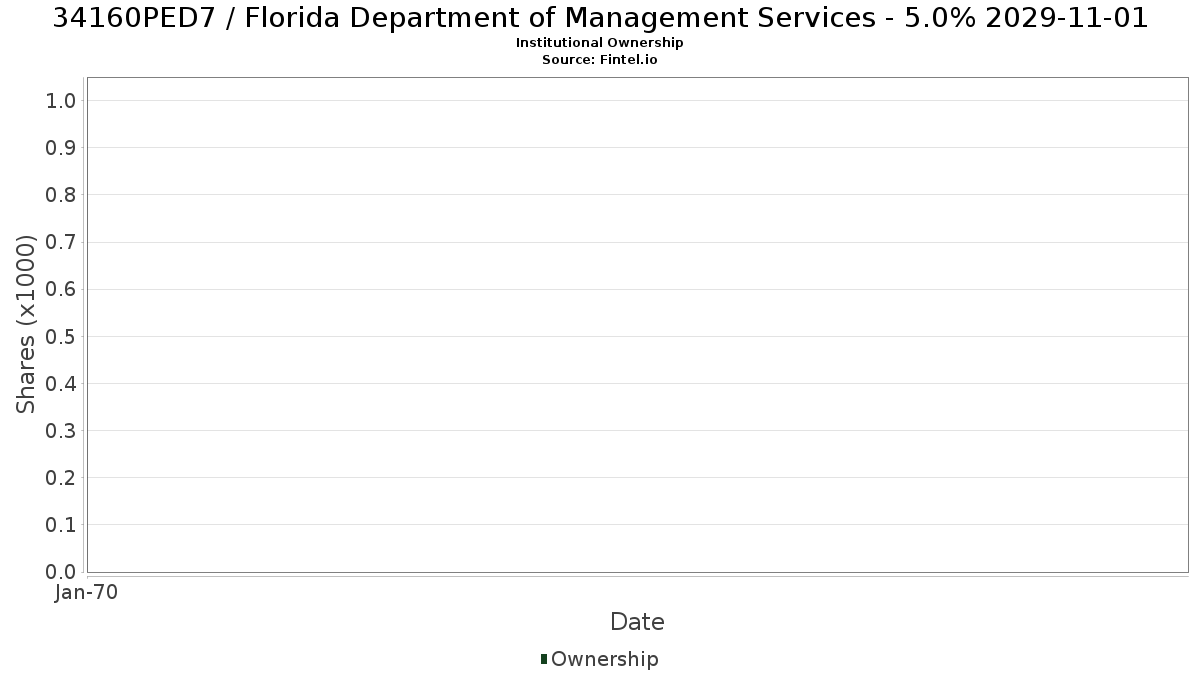
Task: Toggle the Ownership series legend label
Action: click(604, 659)
